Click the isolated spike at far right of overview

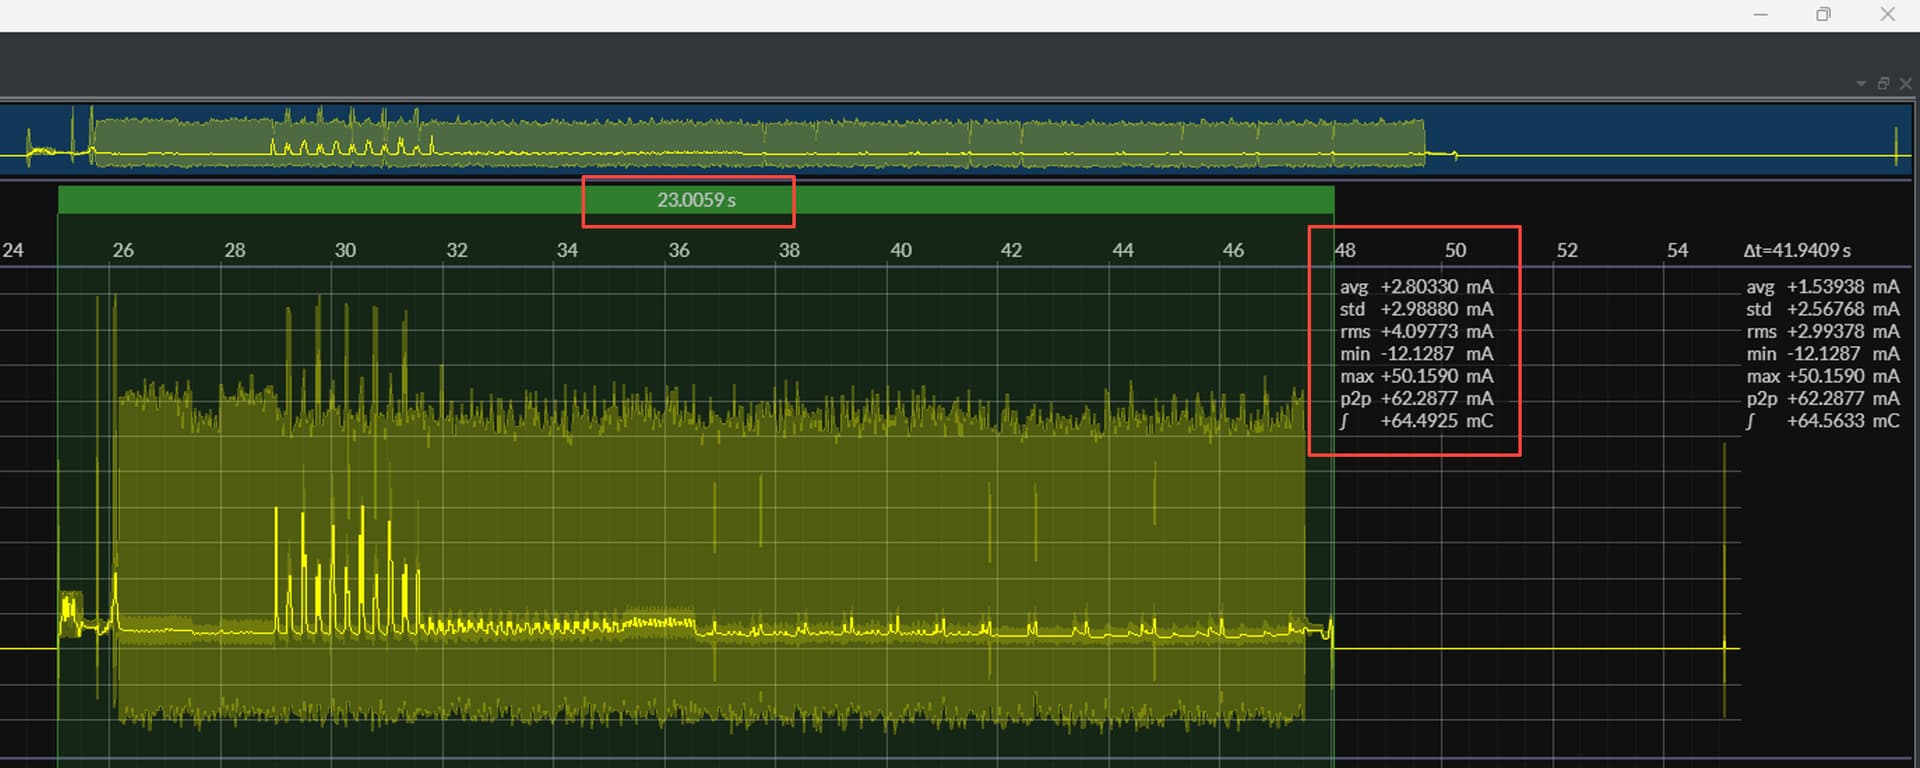[x=1896, y=147]
